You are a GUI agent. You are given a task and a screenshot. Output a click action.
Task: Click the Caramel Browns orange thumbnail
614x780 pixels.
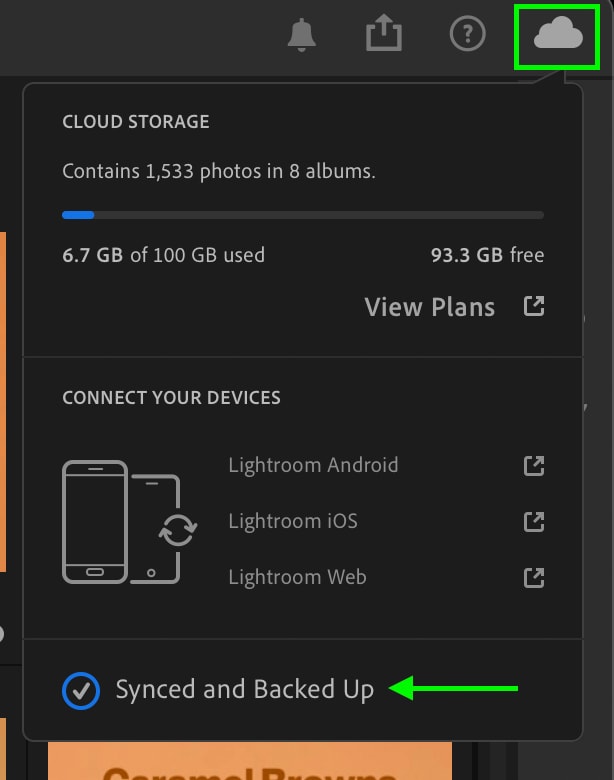point(250,761)
